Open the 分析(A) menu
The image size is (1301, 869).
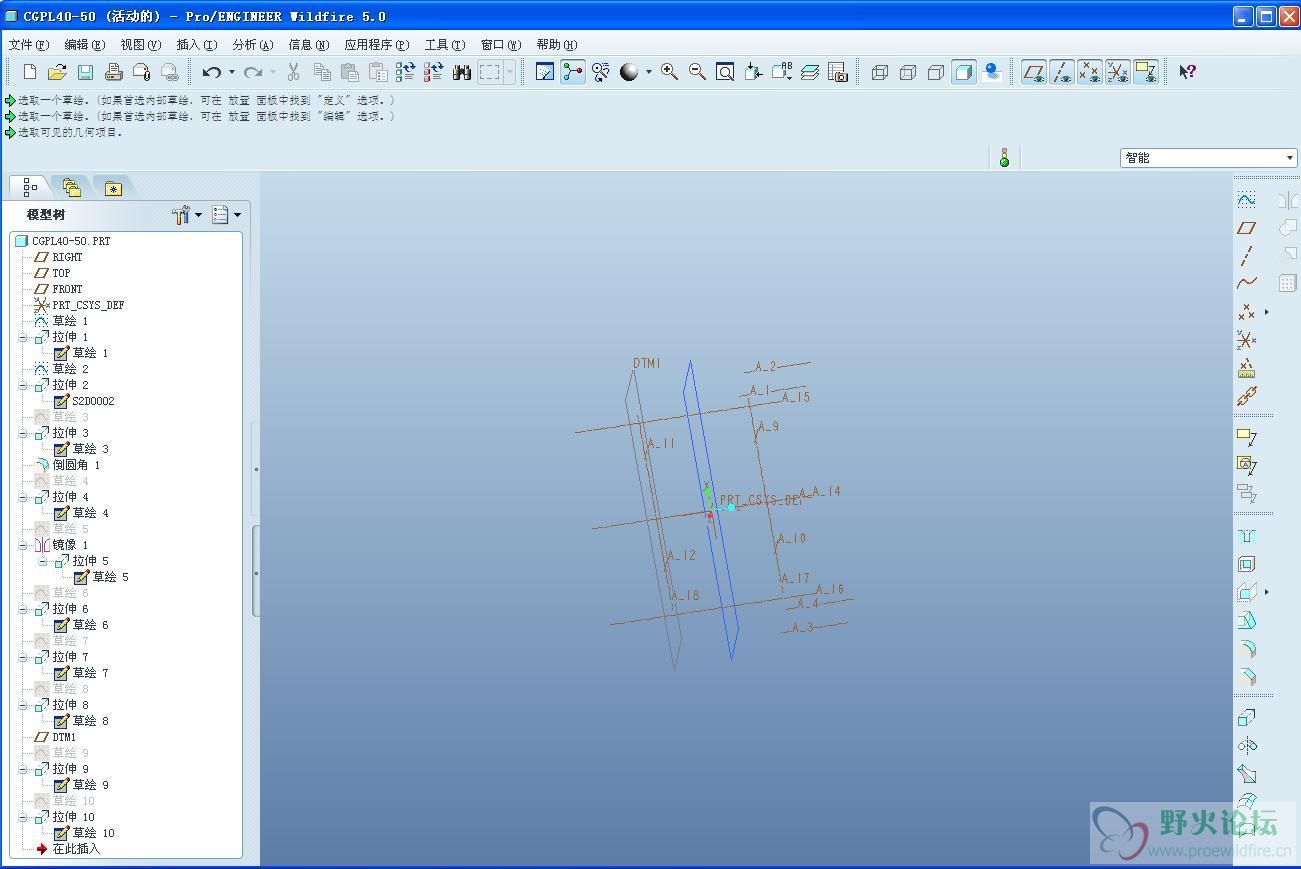coord(253,45)
